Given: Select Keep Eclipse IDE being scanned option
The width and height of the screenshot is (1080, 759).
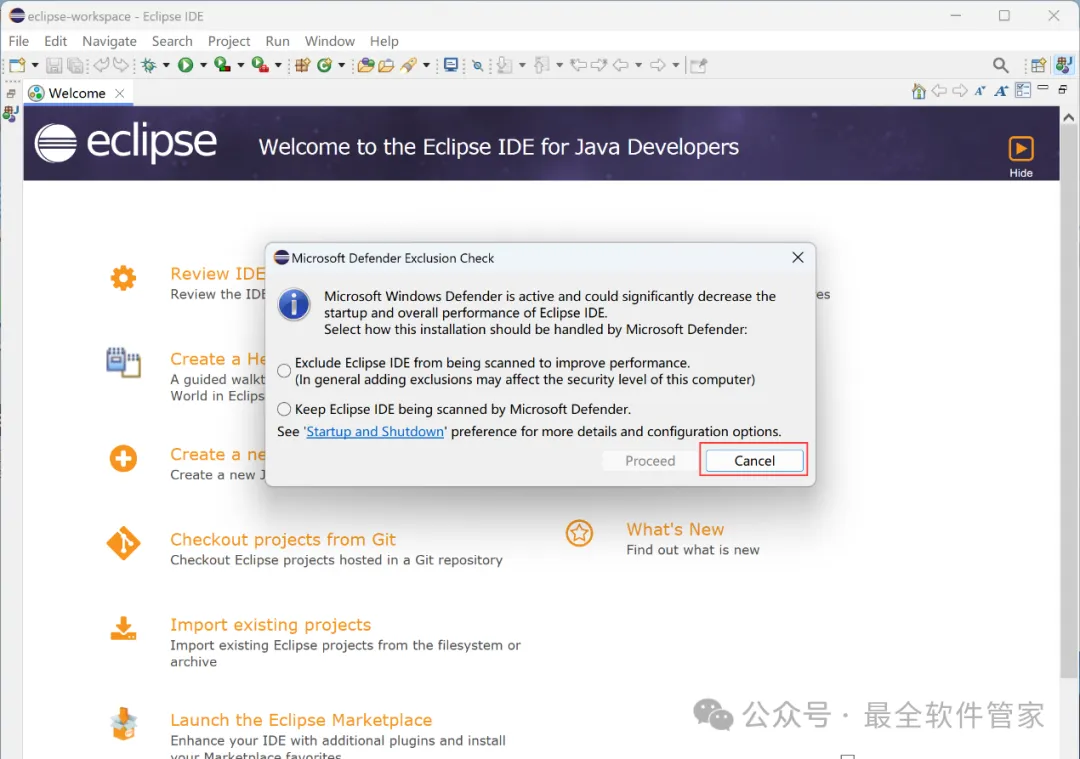Looking at the screenshot, I should [284, 409].
